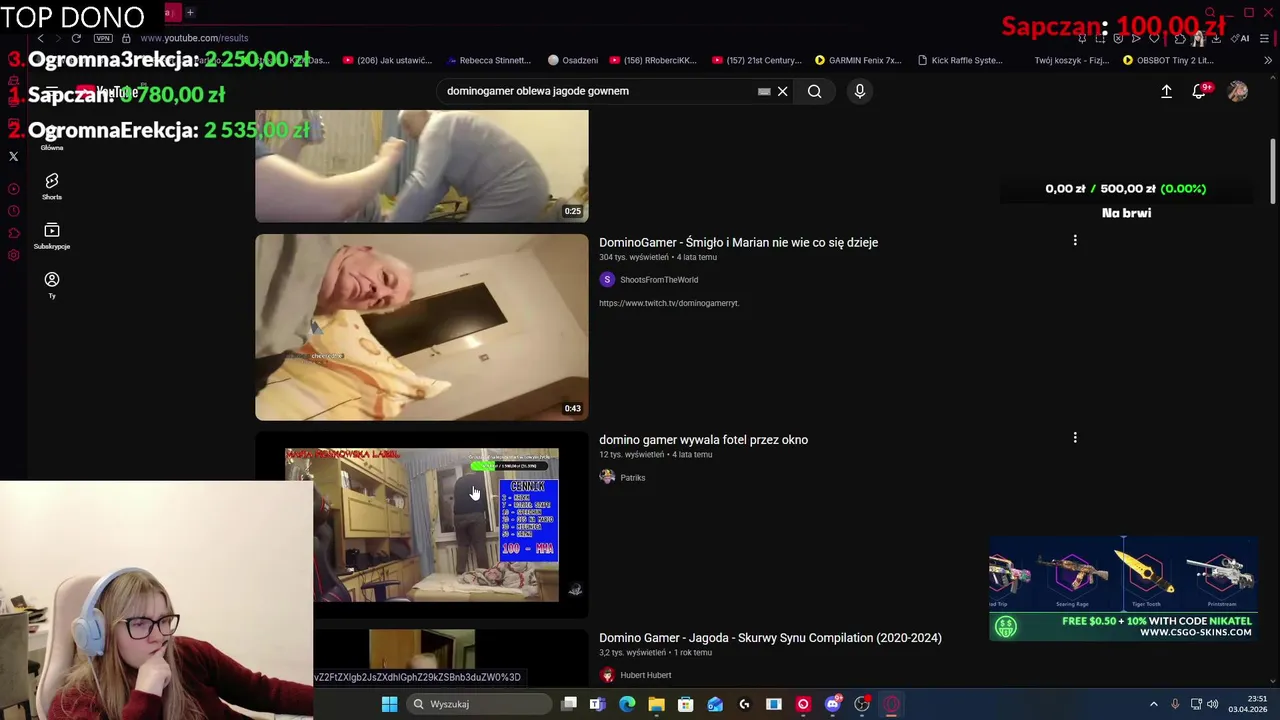Screen dimensions: 1280x720
Task: Open Shorts in the YouTube sidebar
Action: tap(52, 186)
